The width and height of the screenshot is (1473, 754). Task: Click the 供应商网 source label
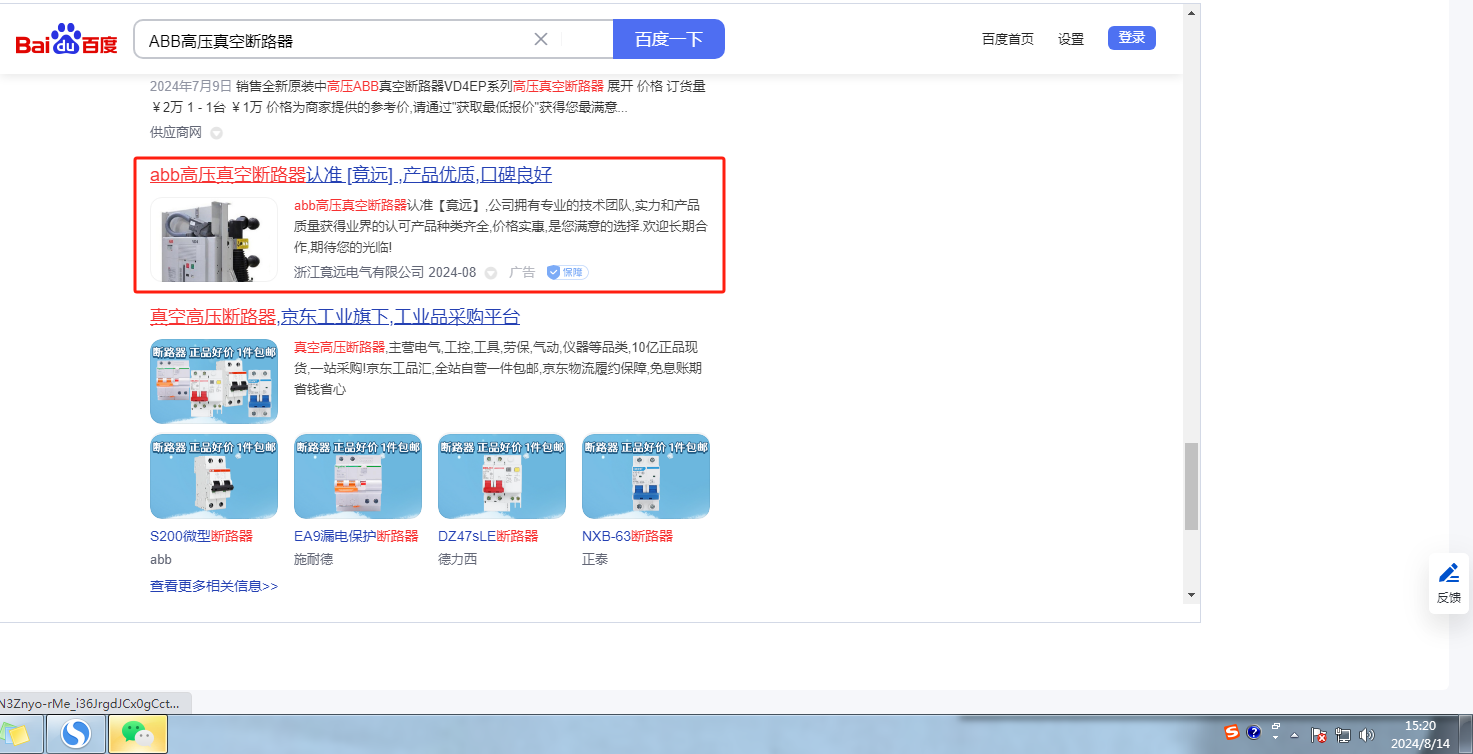tap(176, 132)
